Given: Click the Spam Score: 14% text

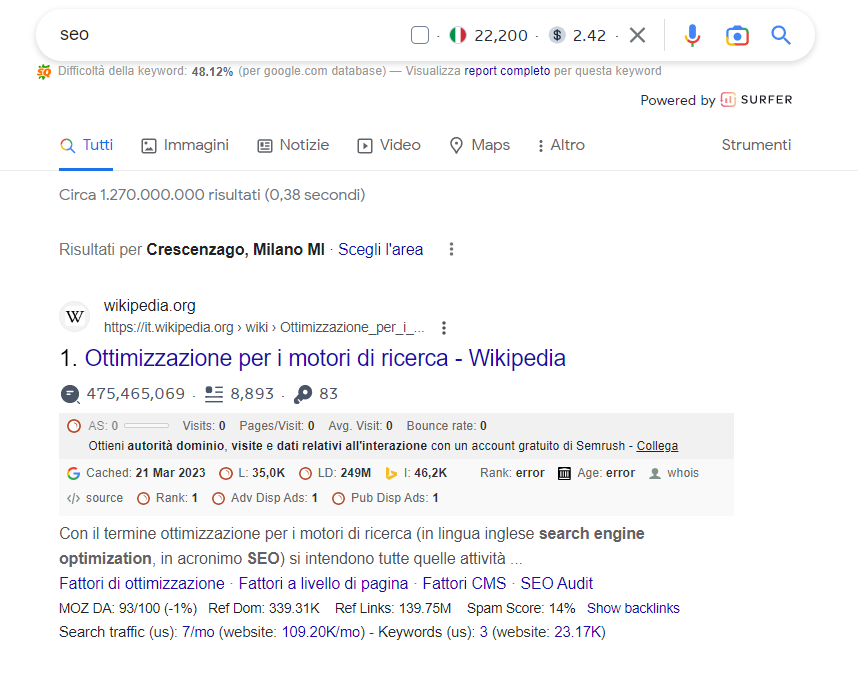Looking at the screenshot, I should click(521, 608).
